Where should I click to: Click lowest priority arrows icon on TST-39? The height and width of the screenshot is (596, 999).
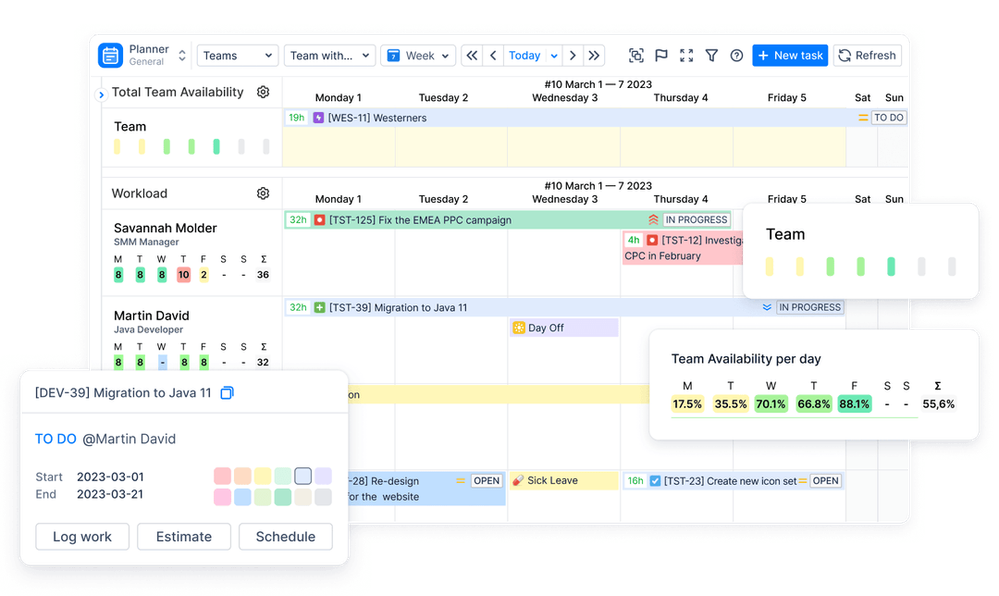(x=767, y=307)
